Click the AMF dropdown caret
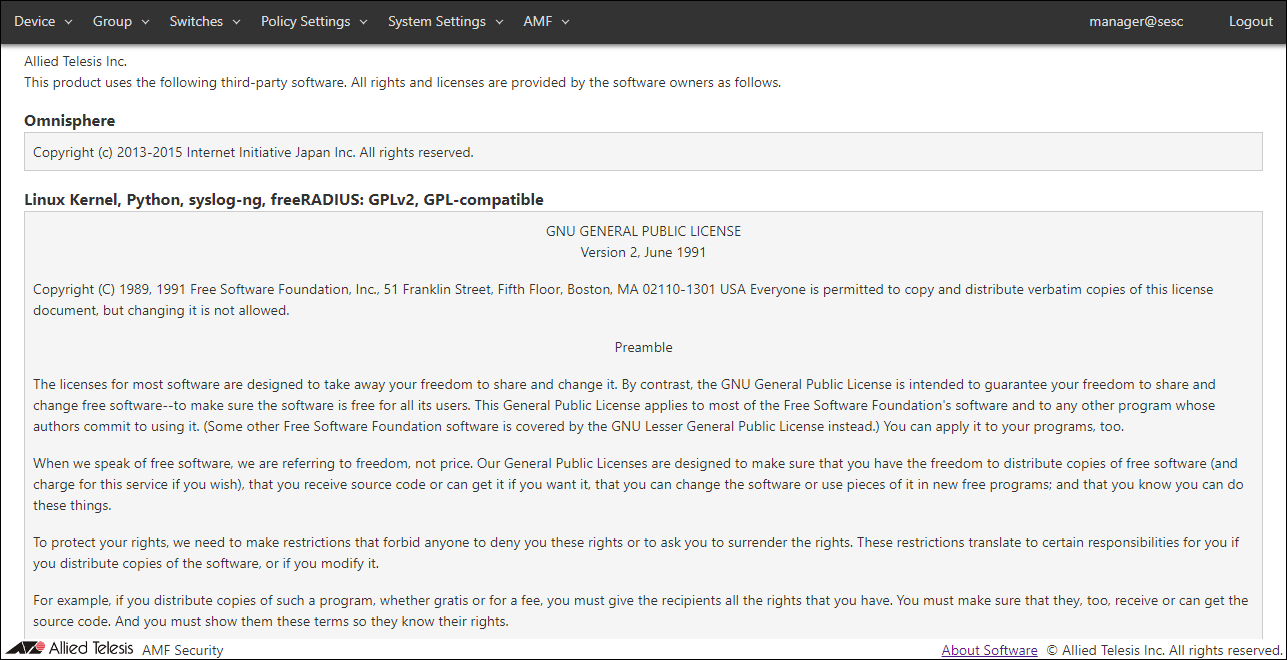 (x=565, y=22)
